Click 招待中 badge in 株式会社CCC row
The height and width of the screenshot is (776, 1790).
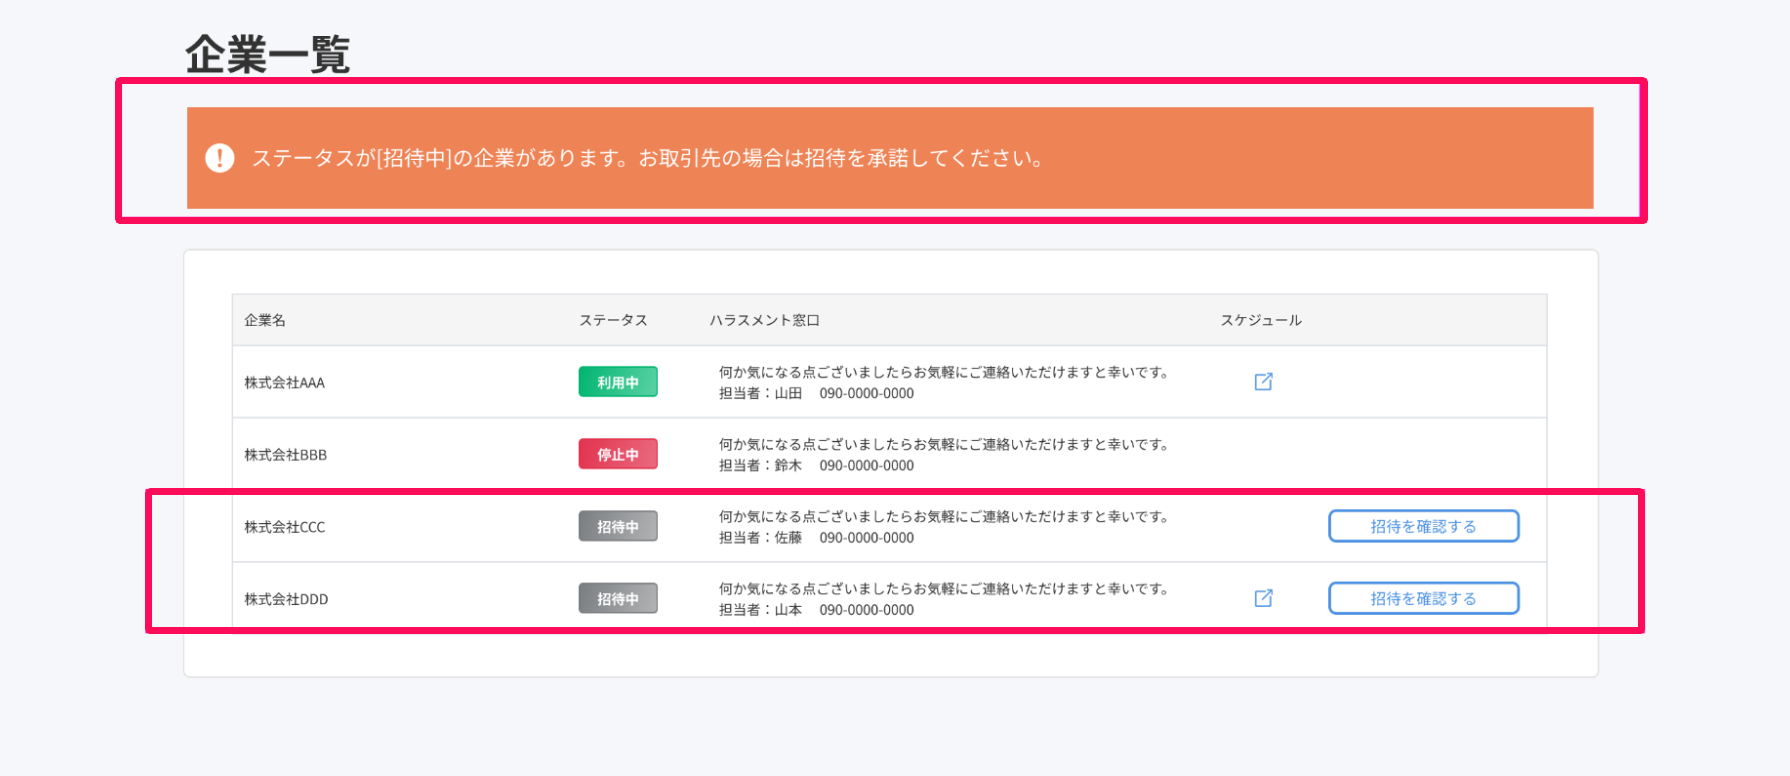click(x=618, y=526)
